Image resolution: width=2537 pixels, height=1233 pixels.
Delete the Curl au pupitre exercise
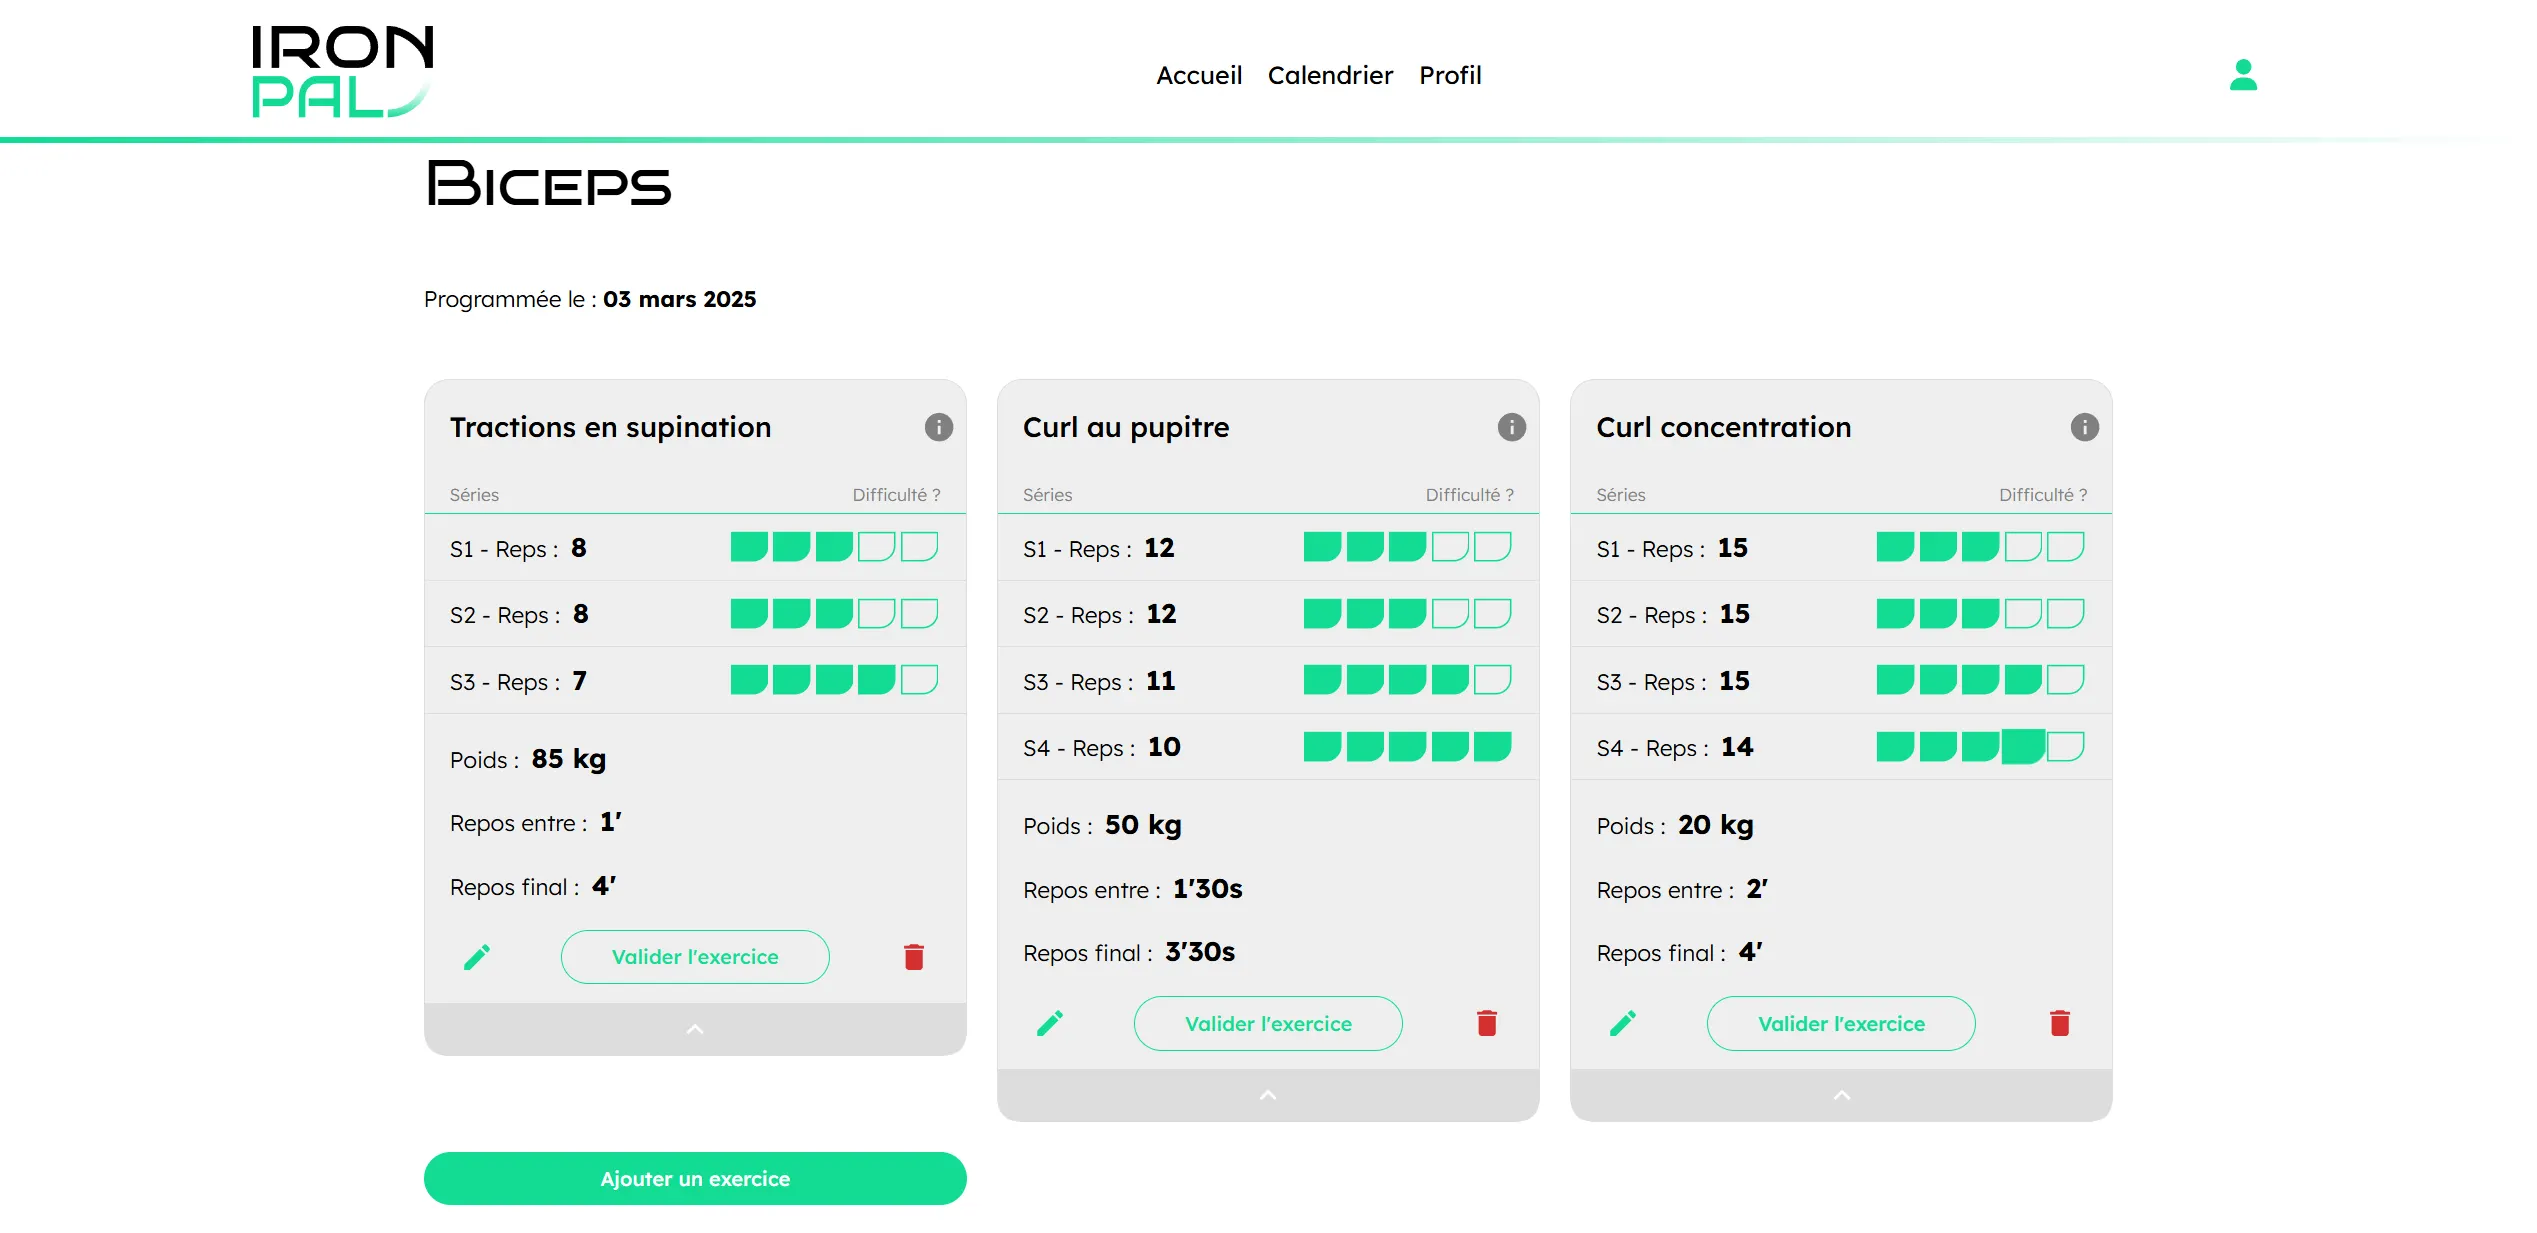tap(1486, 1023)
